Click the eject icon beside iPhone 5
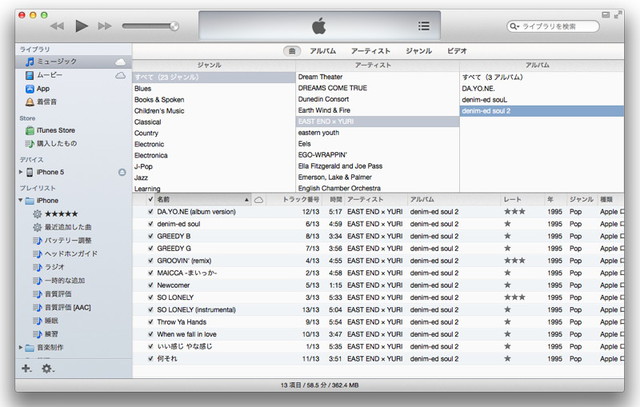This screenshot has height=407, width=640. 122,172
